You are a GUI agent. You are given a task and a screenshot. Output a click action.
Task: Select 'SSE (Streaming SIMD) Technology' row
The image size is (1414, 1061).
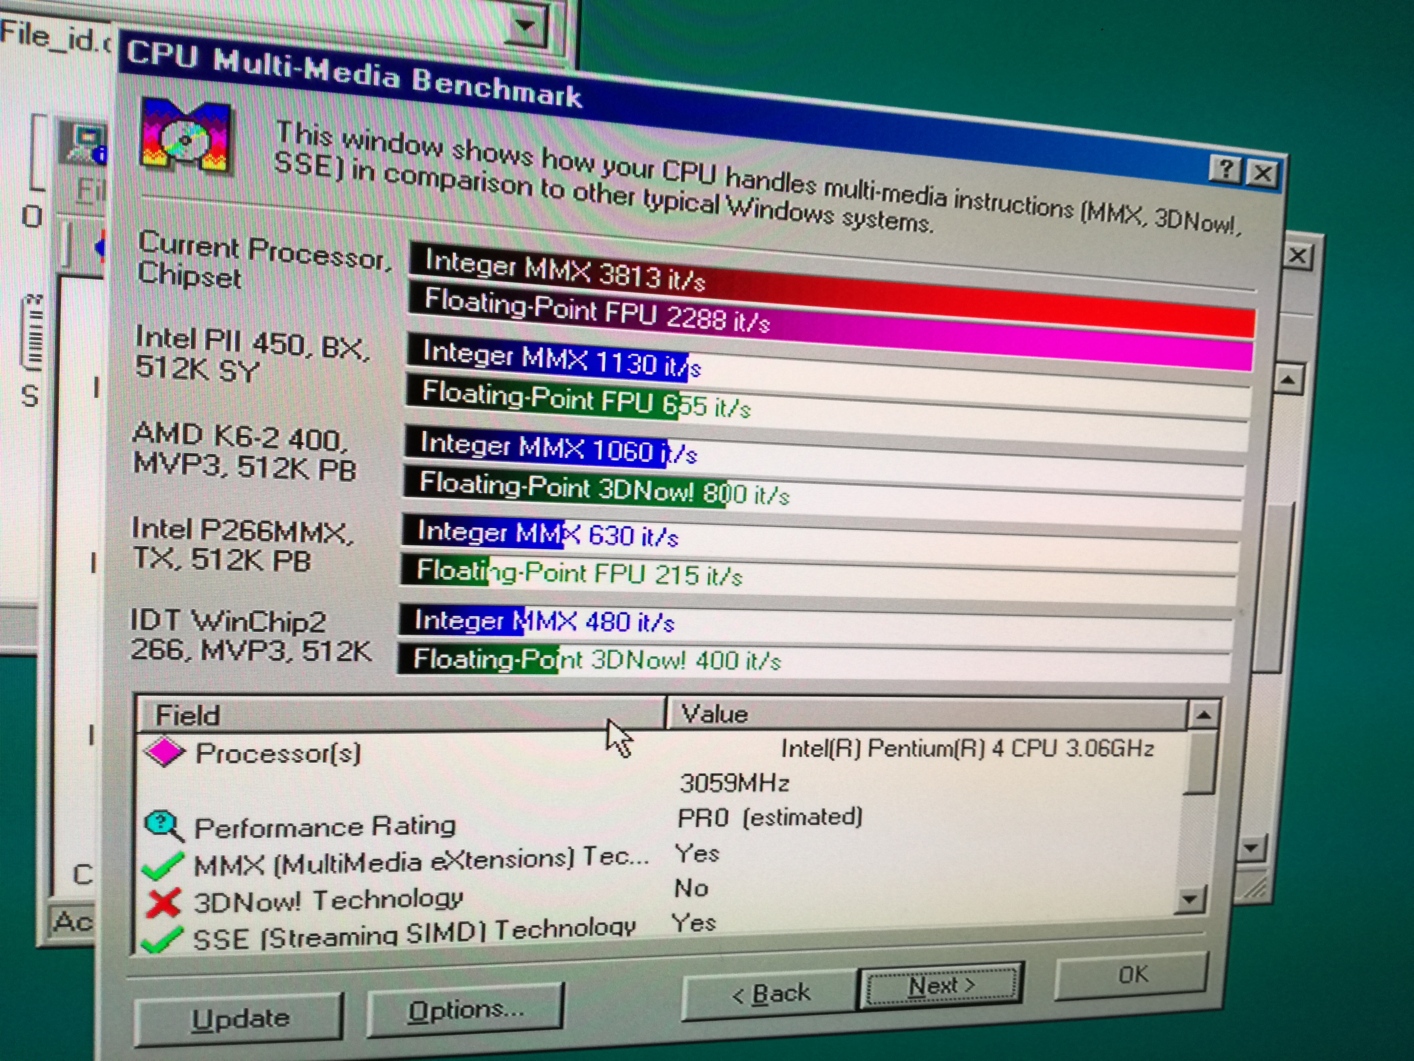pyautogui.click(x=414, y=934)
